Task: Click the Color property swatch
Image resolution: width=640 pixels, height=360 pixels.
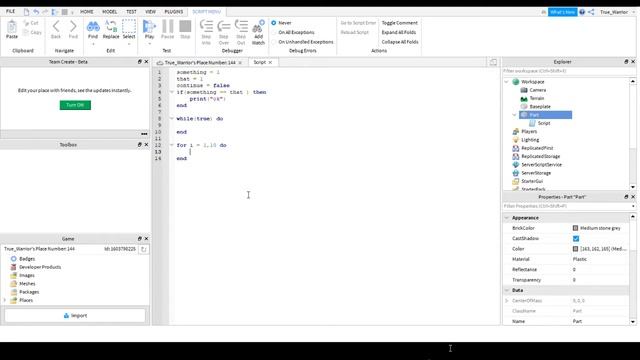Action: pyautogui.click(x=576, y=249)
